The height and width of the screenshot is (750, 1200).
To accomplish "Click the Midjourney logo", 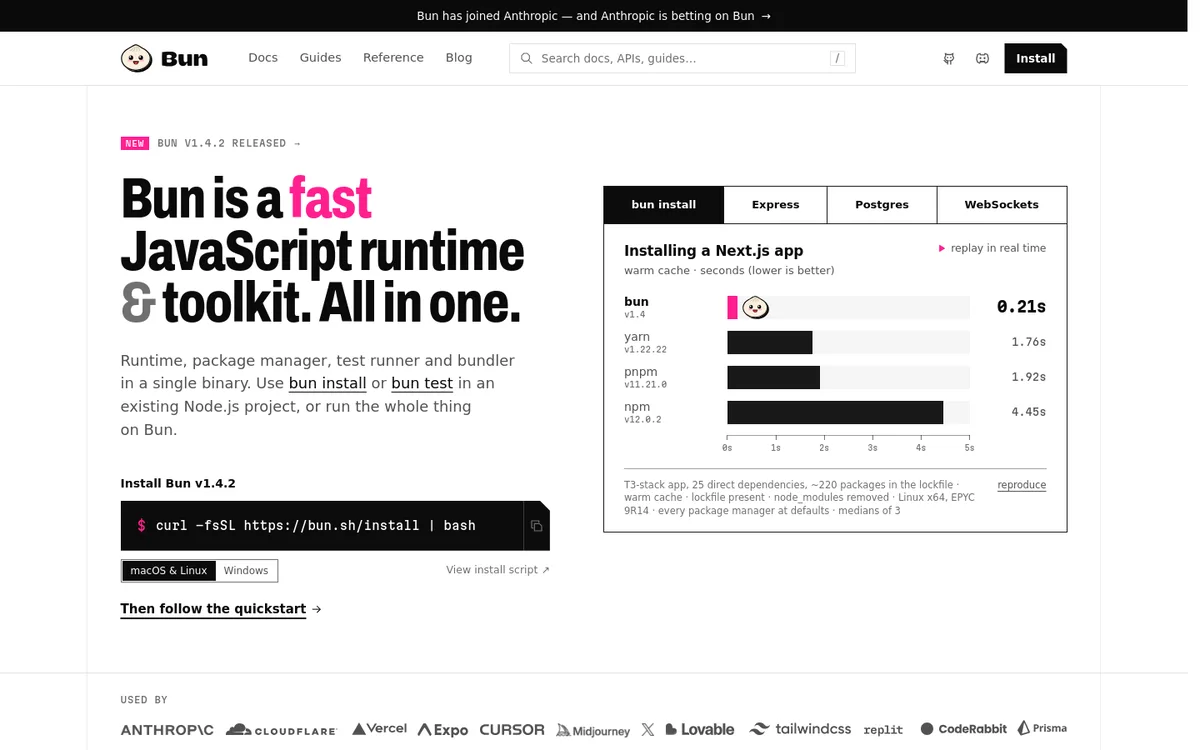I will pyautogui.click(x=594, y=731).
